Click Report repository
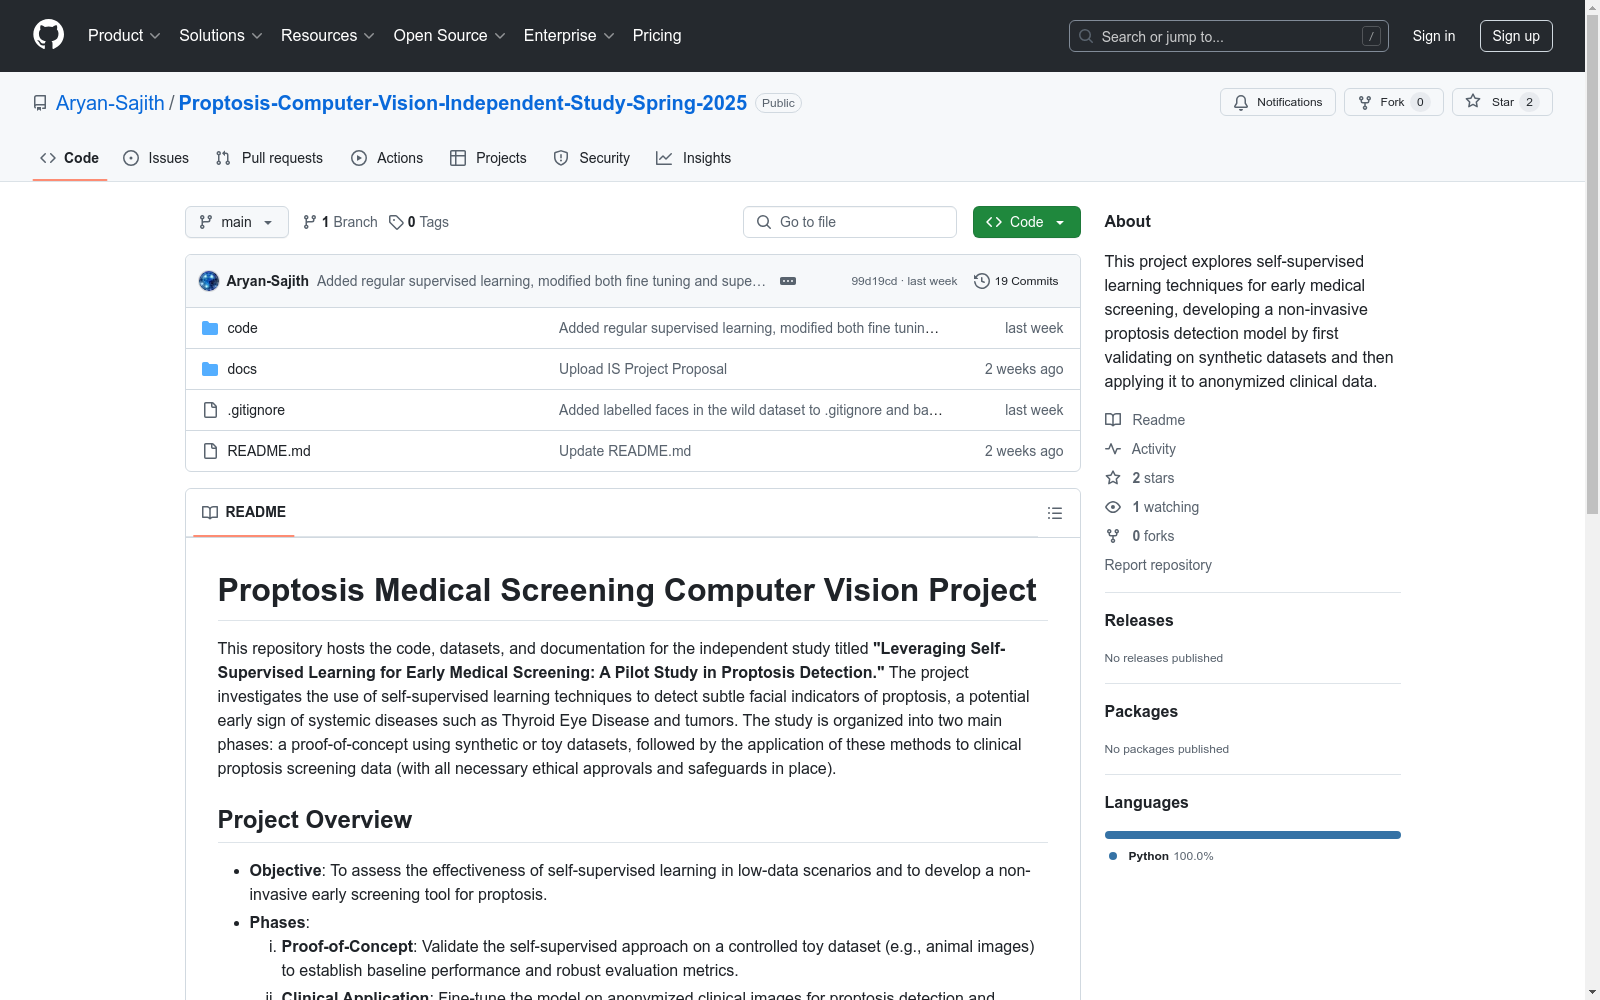Image resolution: width=1600 pixels, height=1000 pixels. pyautogui.click(x=1158, y=565)
